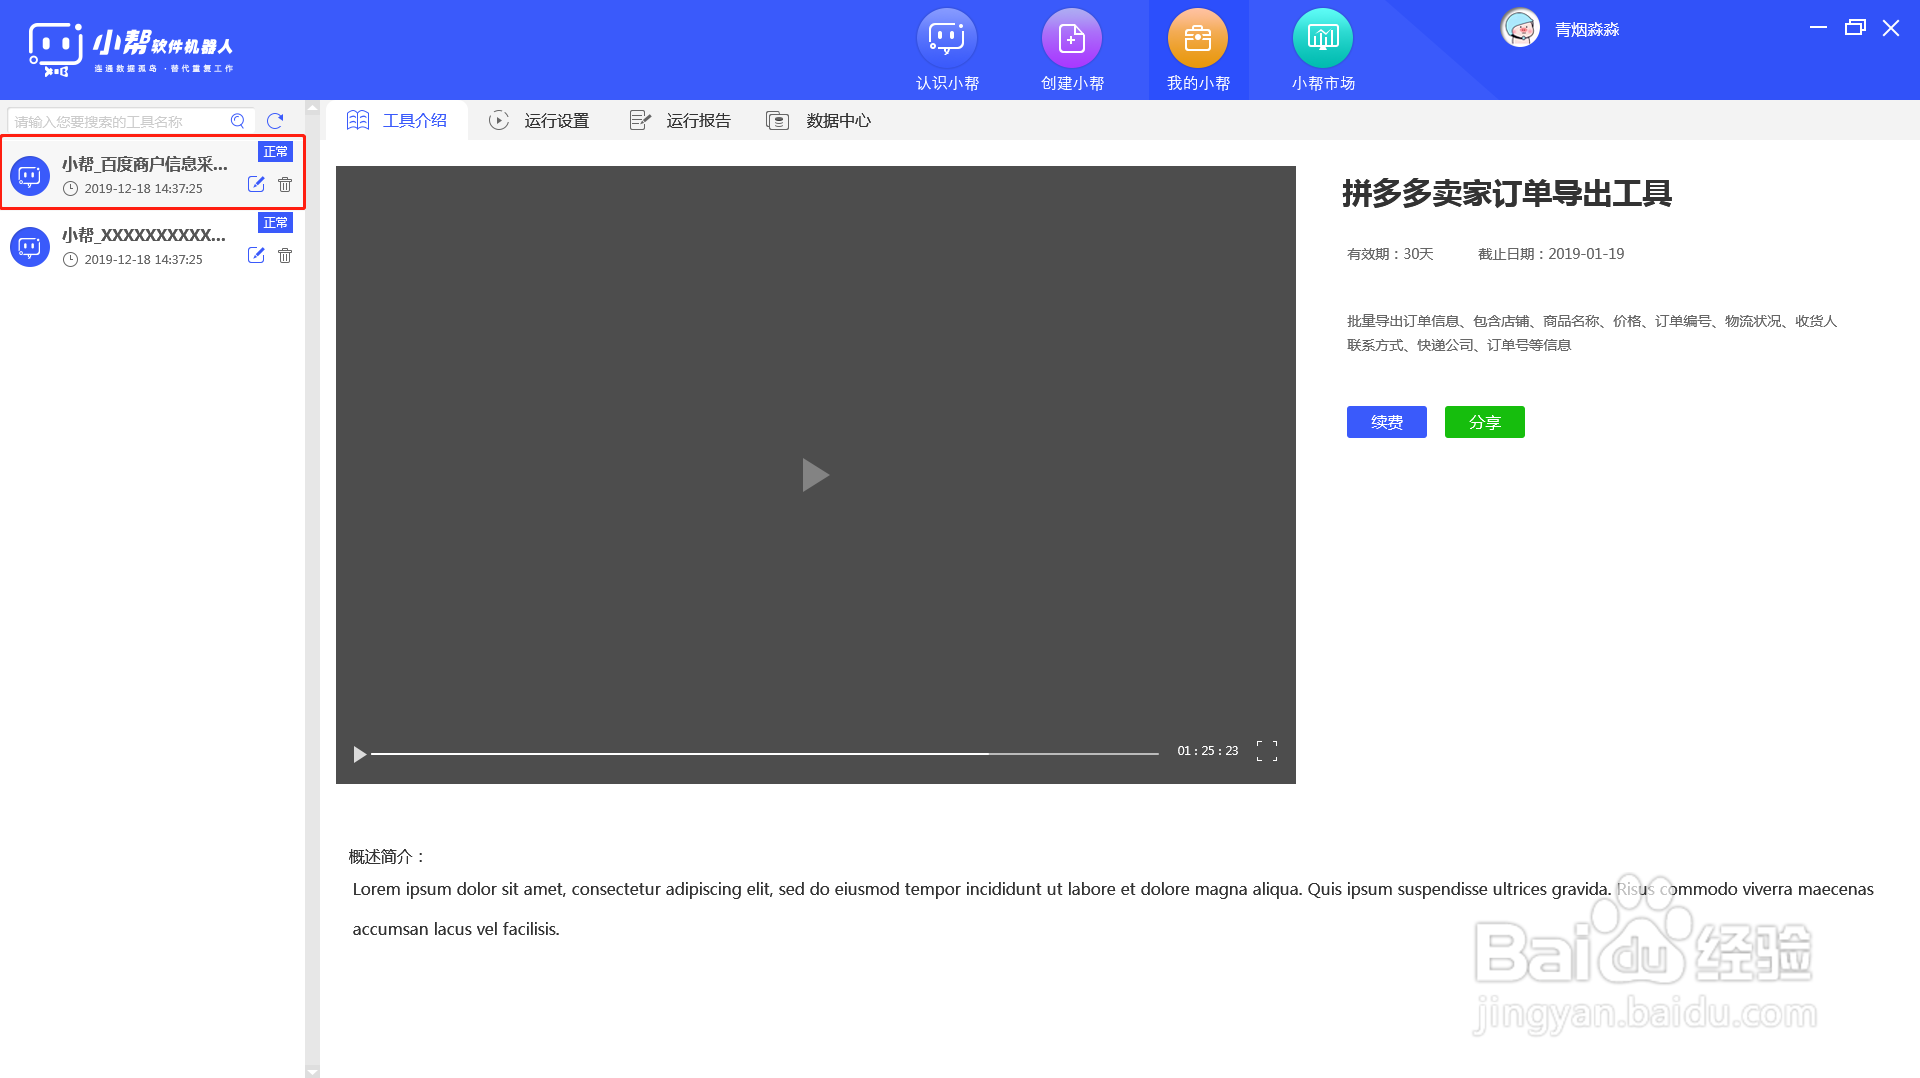The height and width of the screenshot is (1078, 1920).
Task: Delete the 小帮_XXXXXXXXXX tool
Action: tap(285, 255)
